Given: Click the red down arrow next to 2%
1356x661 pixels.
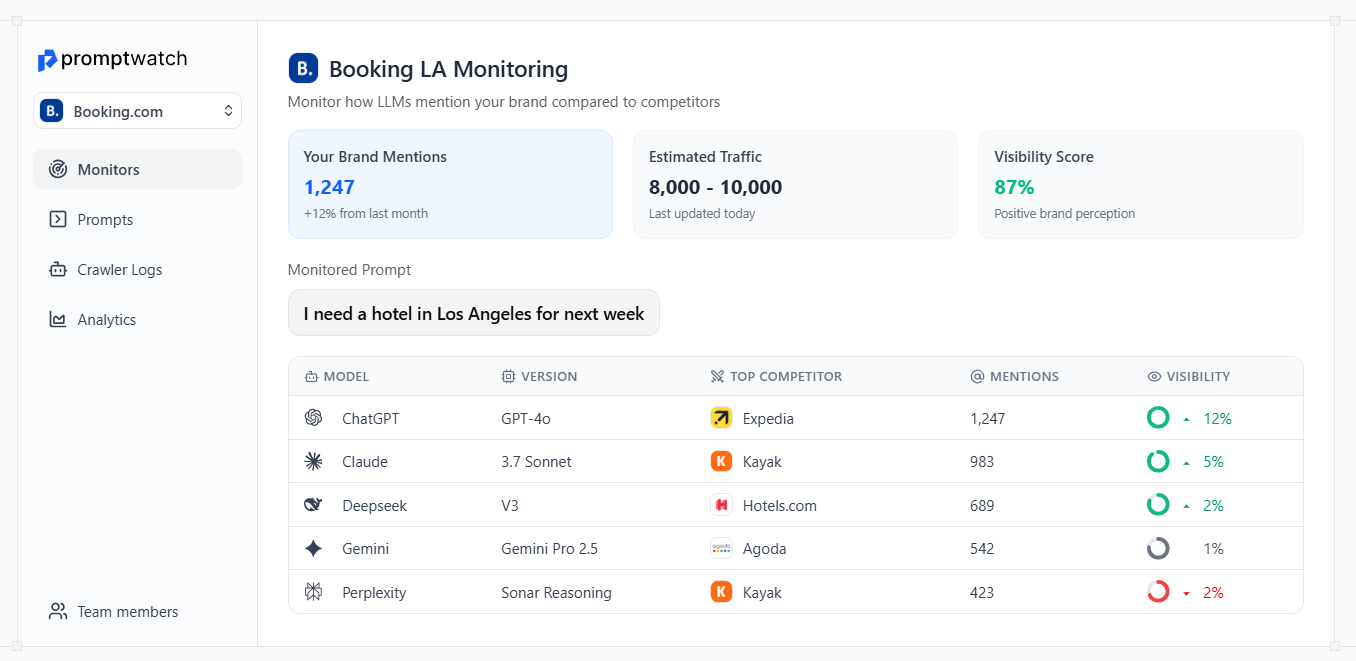Looking at the screenshot, I should [x=1186, y=593].
